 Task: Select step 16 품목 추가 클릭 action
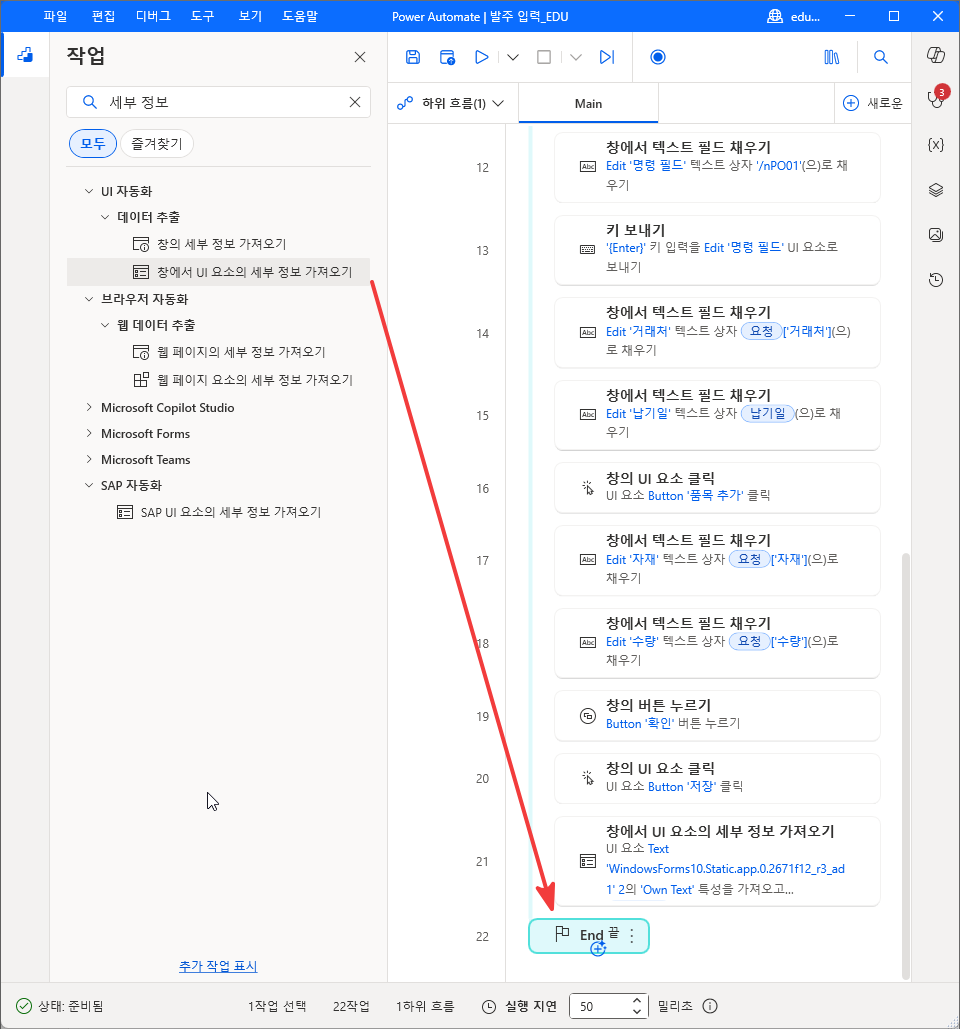[717, 488]
